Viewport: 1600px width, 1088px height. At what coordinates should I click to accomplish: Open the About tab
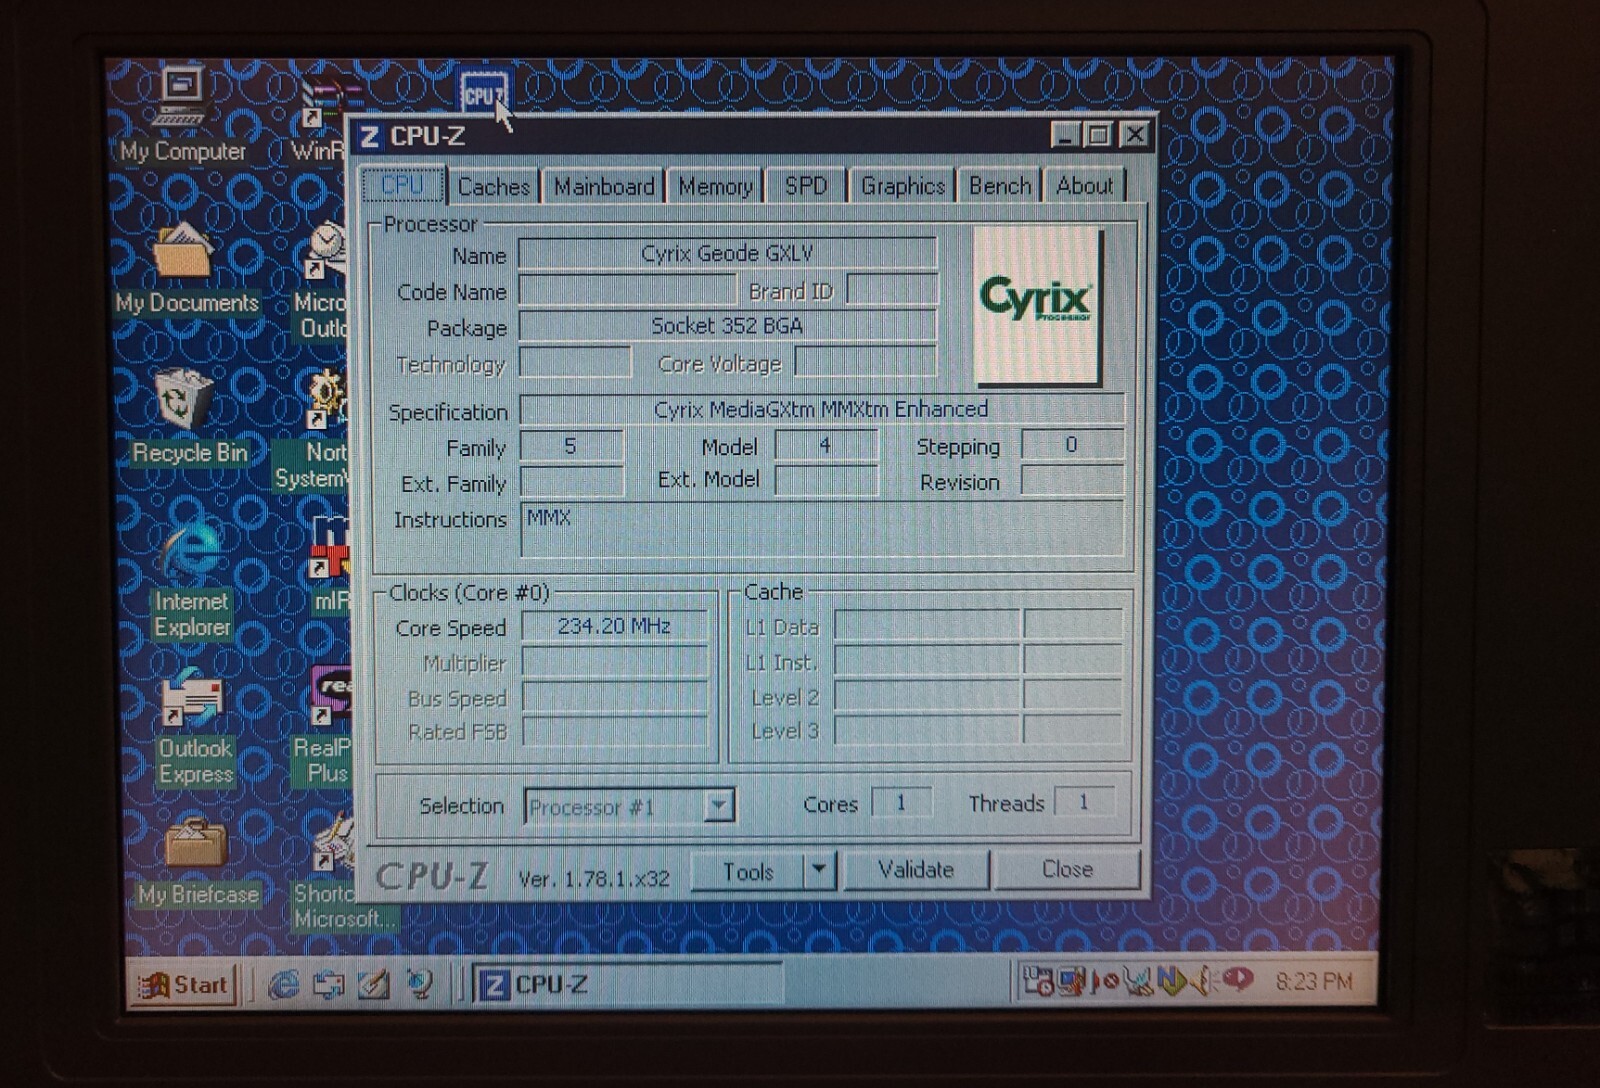coord(1085,187)
